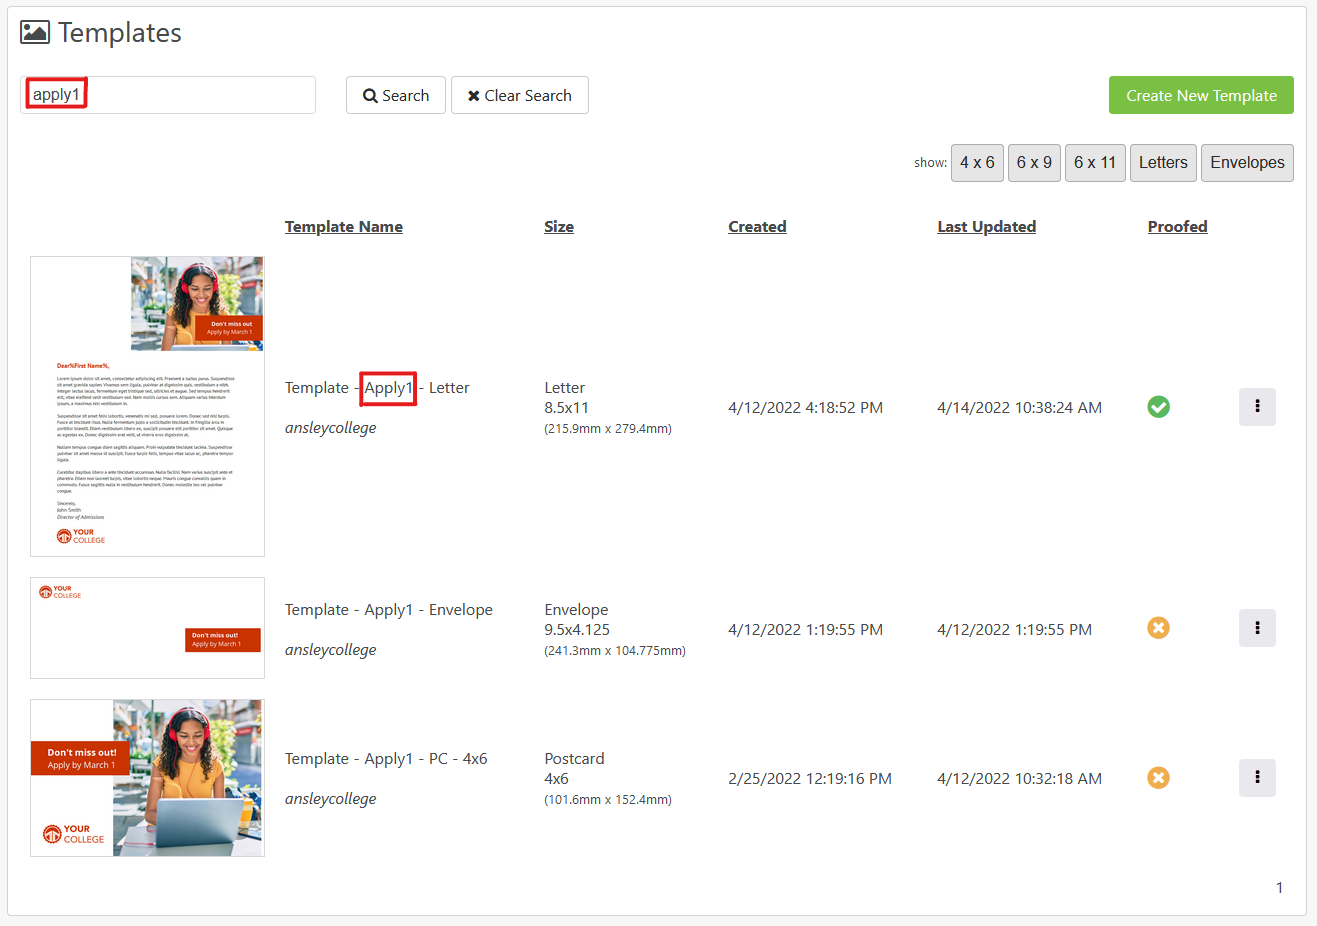
Task: Sort by the Proofed column header
Action: 1177,227
